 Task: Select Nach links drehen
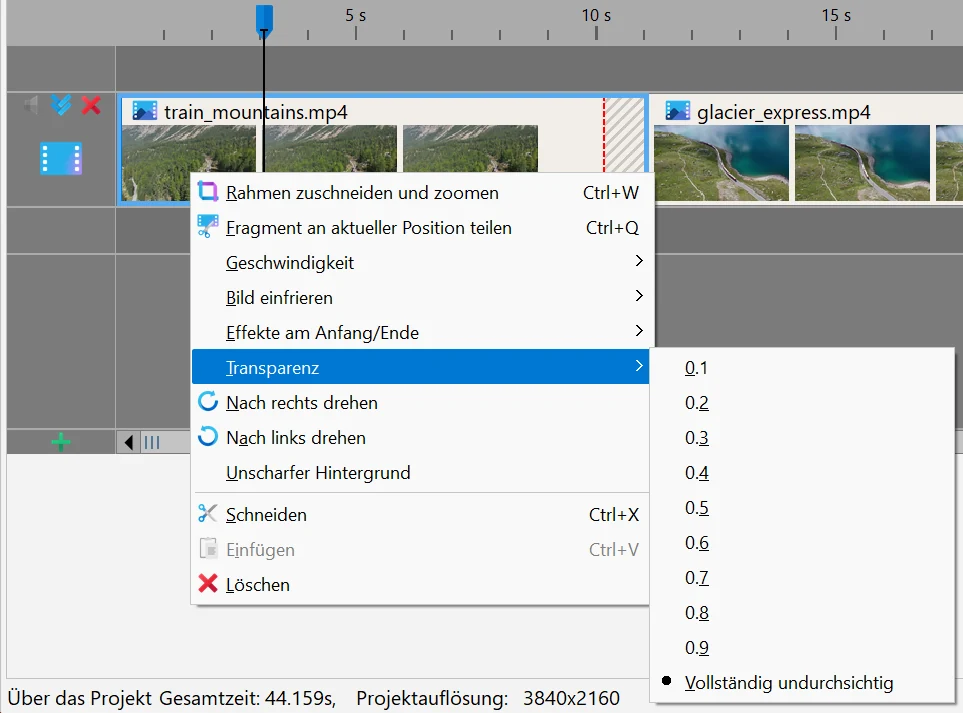(420, 438)
